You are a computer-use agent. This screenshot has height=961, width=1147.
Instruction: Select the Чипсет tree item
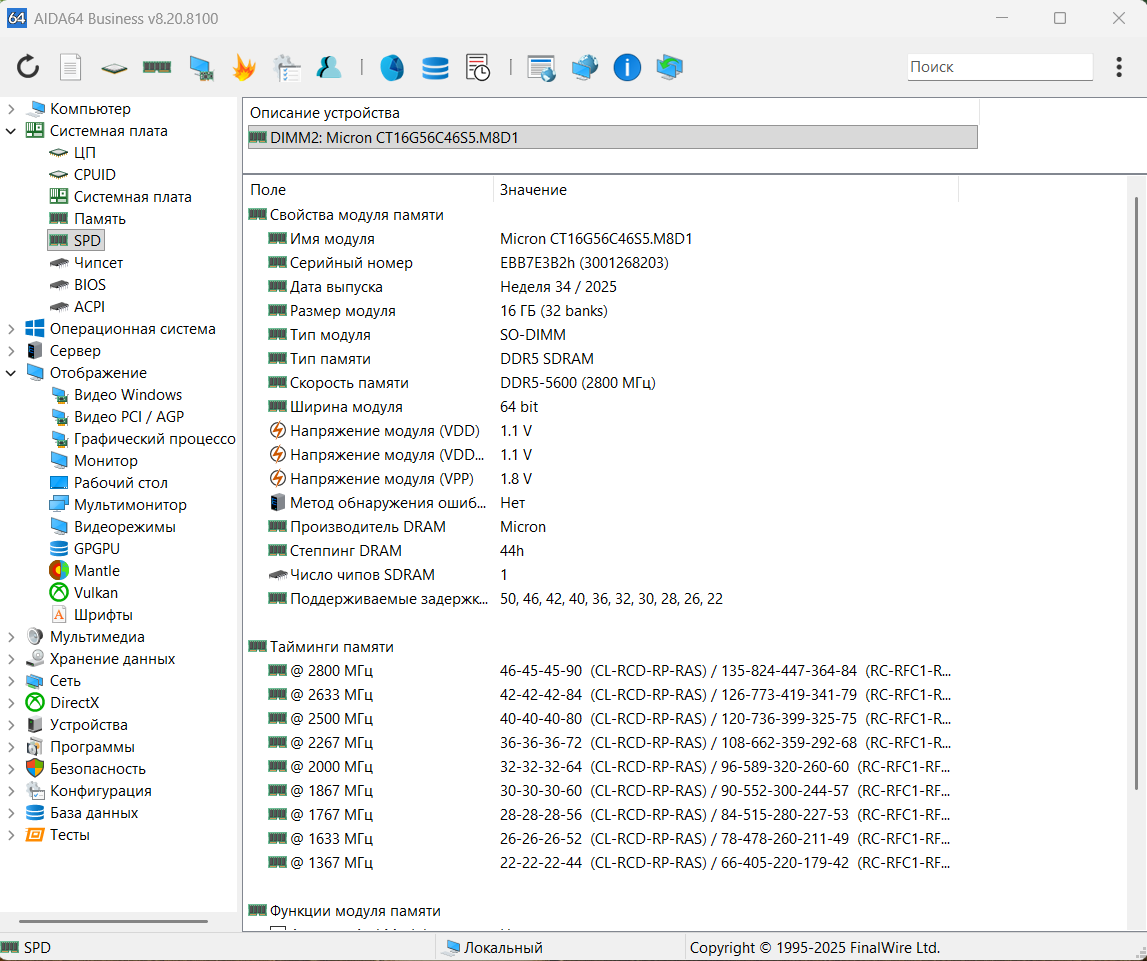coord(98,263)
